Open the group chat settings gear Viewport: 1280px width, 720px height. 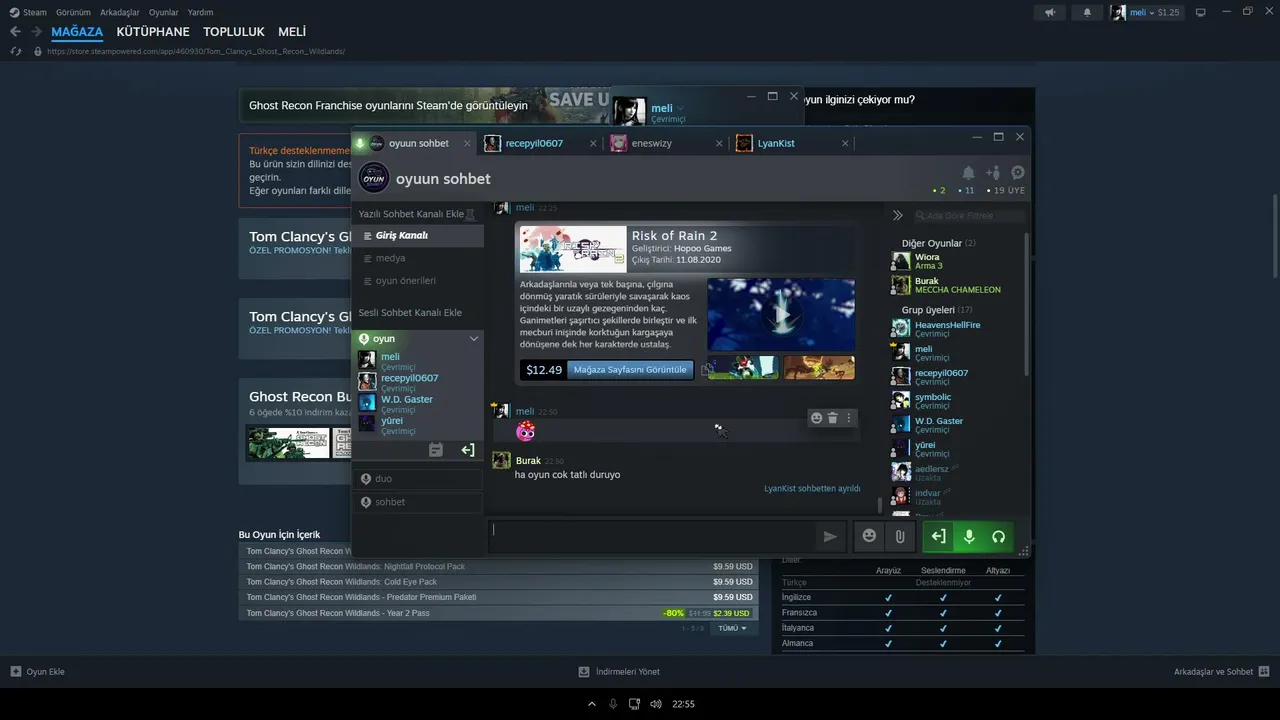click(x=1018, y=173)
